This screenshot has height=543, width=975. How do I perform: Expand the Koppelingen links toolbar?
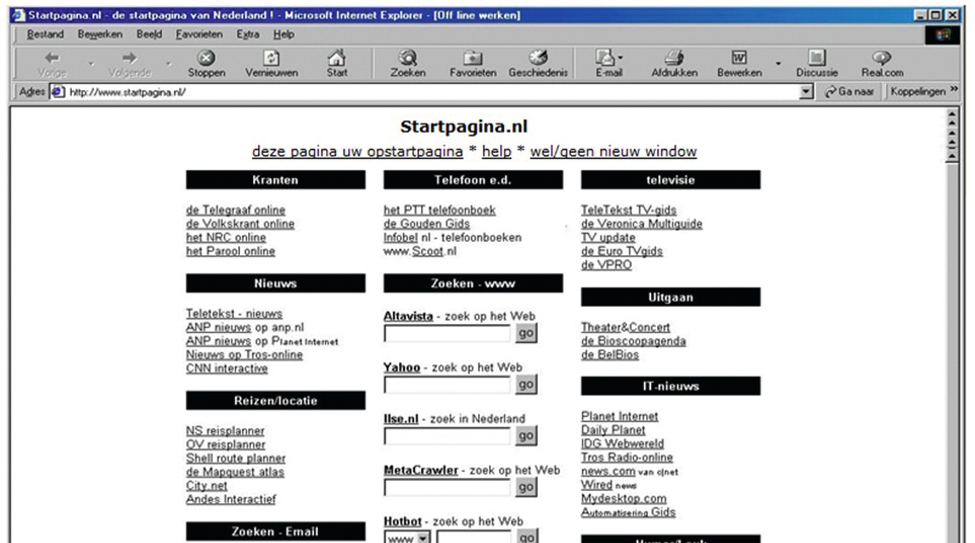pos(931,92)
